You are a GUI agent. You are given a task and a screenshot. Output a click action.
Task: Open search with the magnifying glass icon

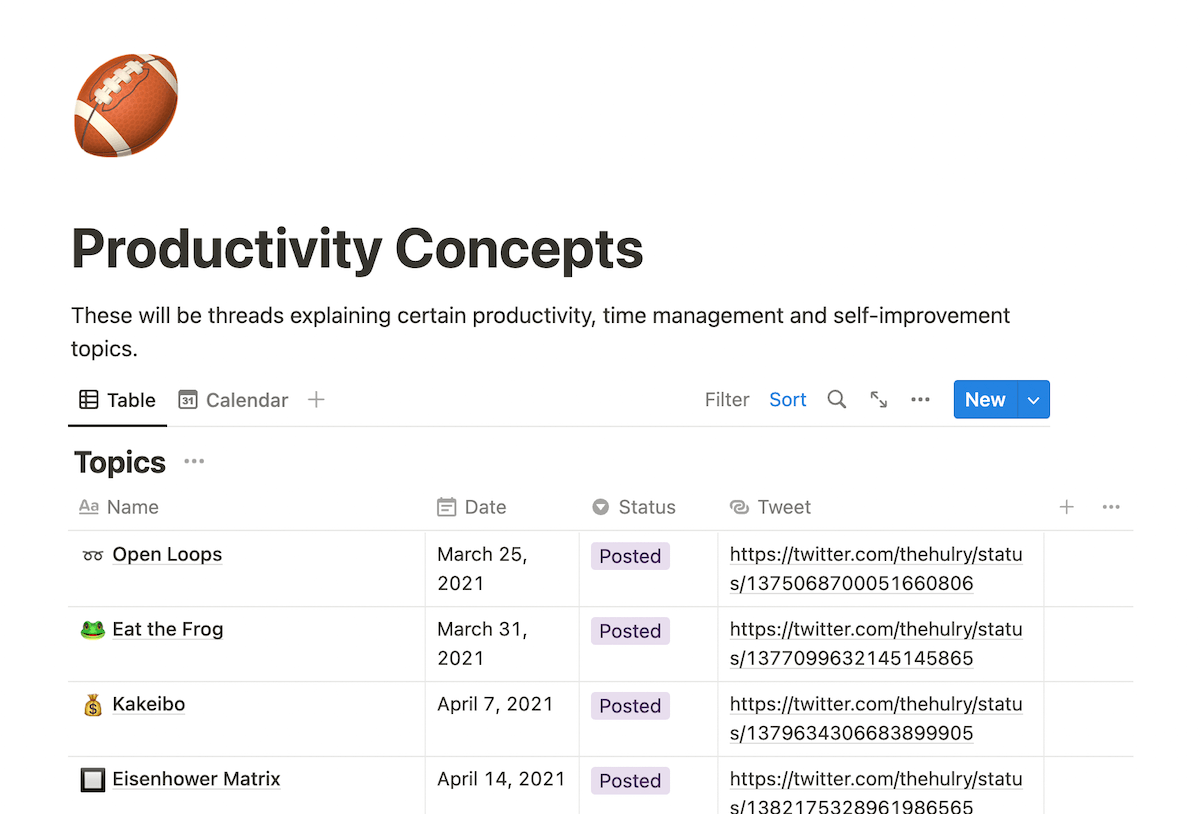(837, 400)
